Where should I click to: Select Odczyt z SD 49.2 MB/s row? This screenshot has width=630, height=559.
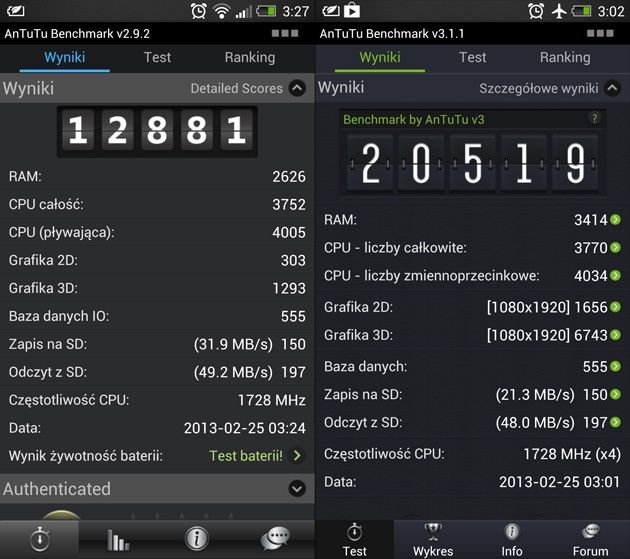[x=157, y=372]
